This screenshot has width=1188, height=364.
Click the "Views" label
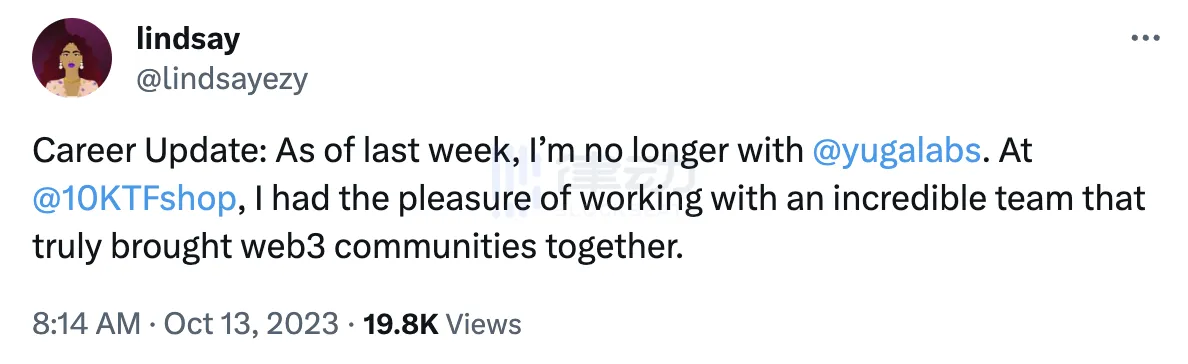point(483,324)
